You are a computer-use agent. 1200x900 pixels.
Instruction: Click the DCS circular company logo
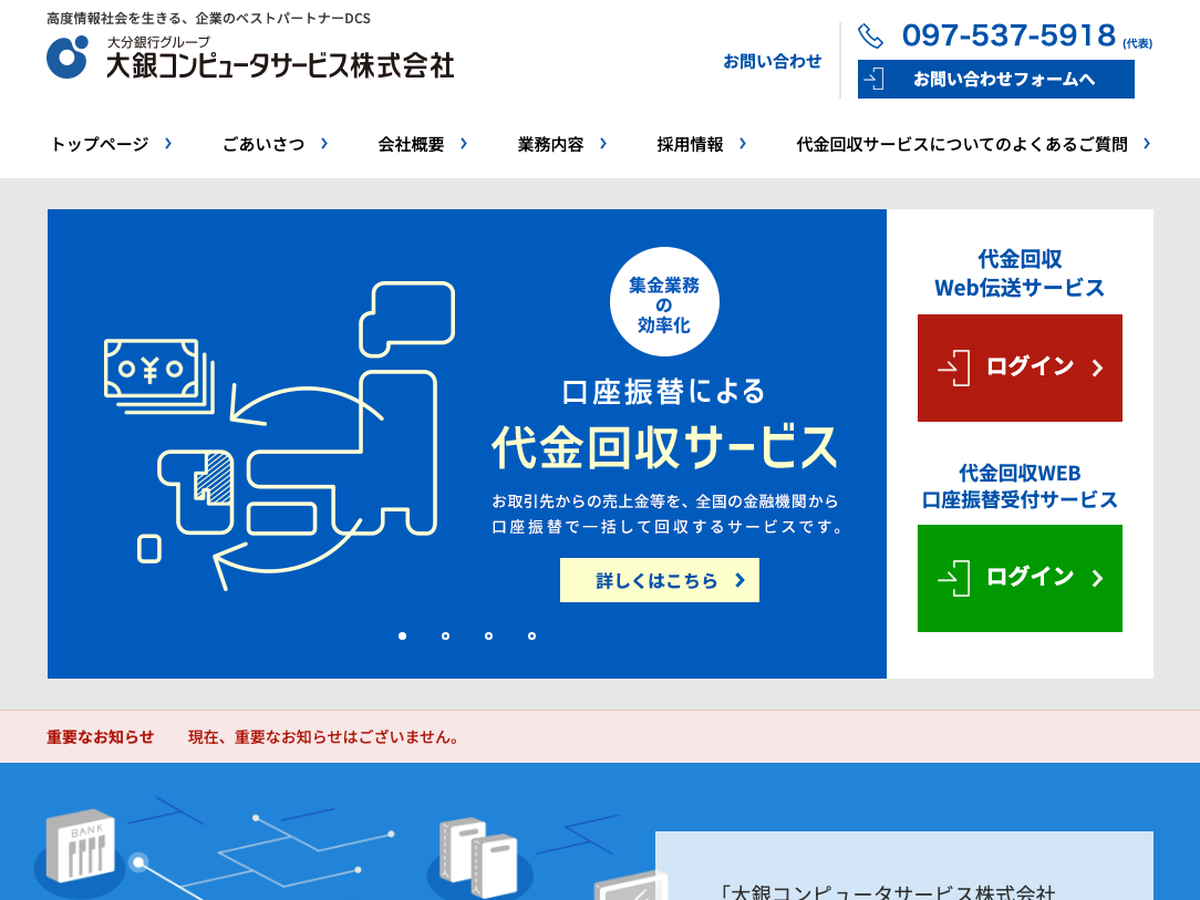[67, 57]
